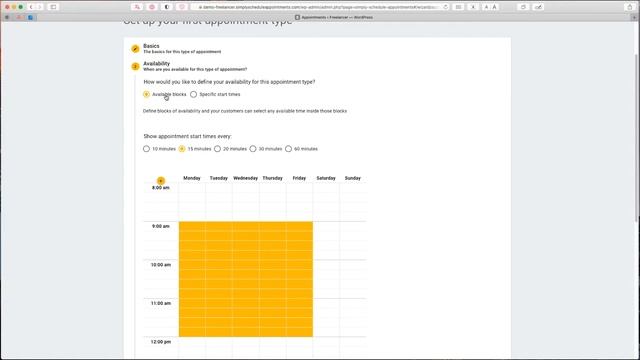Toggle the Safari sidebar button
This screenshot has height=360, width=640.
[x=53, y=7]
